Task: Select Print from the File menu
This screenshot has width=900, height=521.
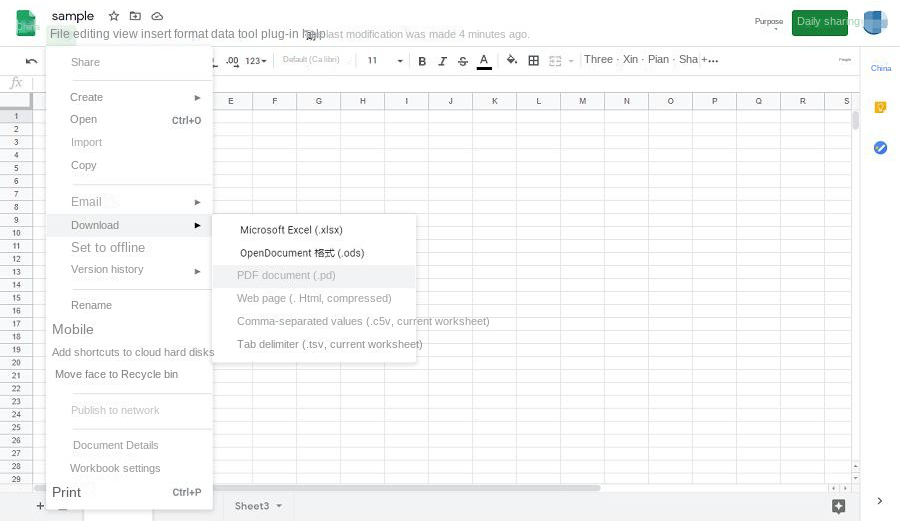Action: [x=67, y=492]
